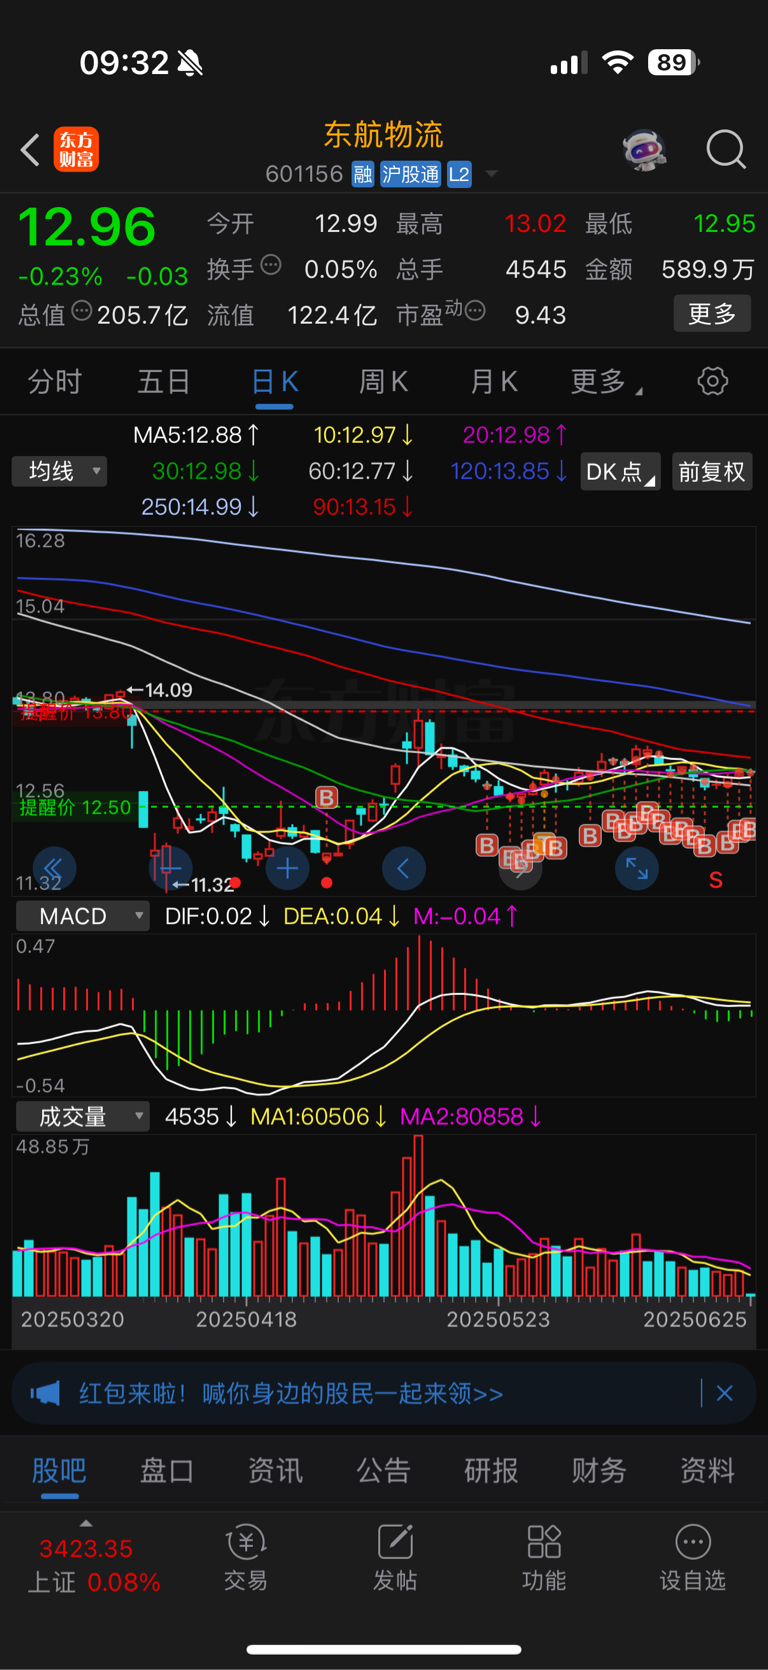
Task: Open the 公告 tab
Action: (x=383, y=1470)
